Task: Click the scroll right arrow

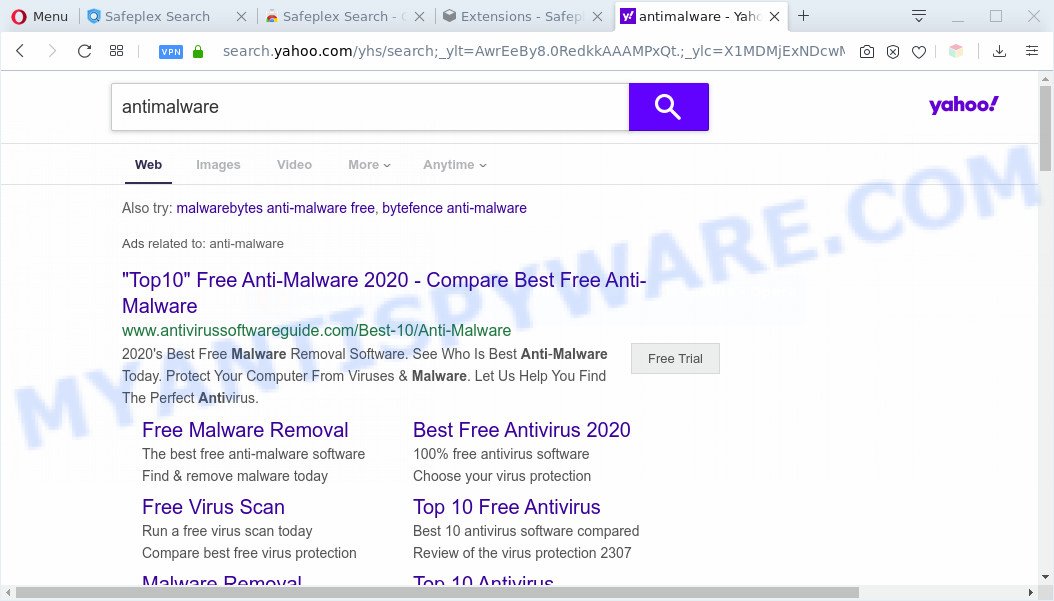Action: [1031, 593]
